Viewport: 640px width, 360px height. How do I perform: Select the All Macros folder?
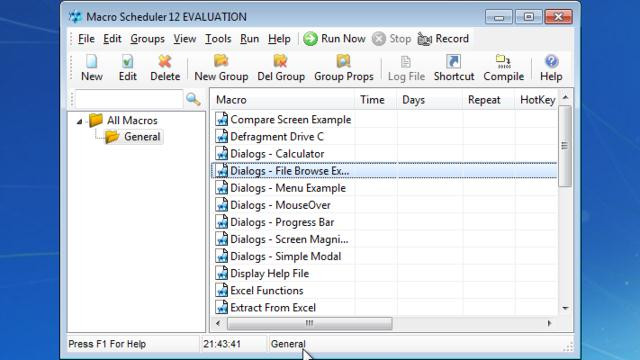pos(123,120)
